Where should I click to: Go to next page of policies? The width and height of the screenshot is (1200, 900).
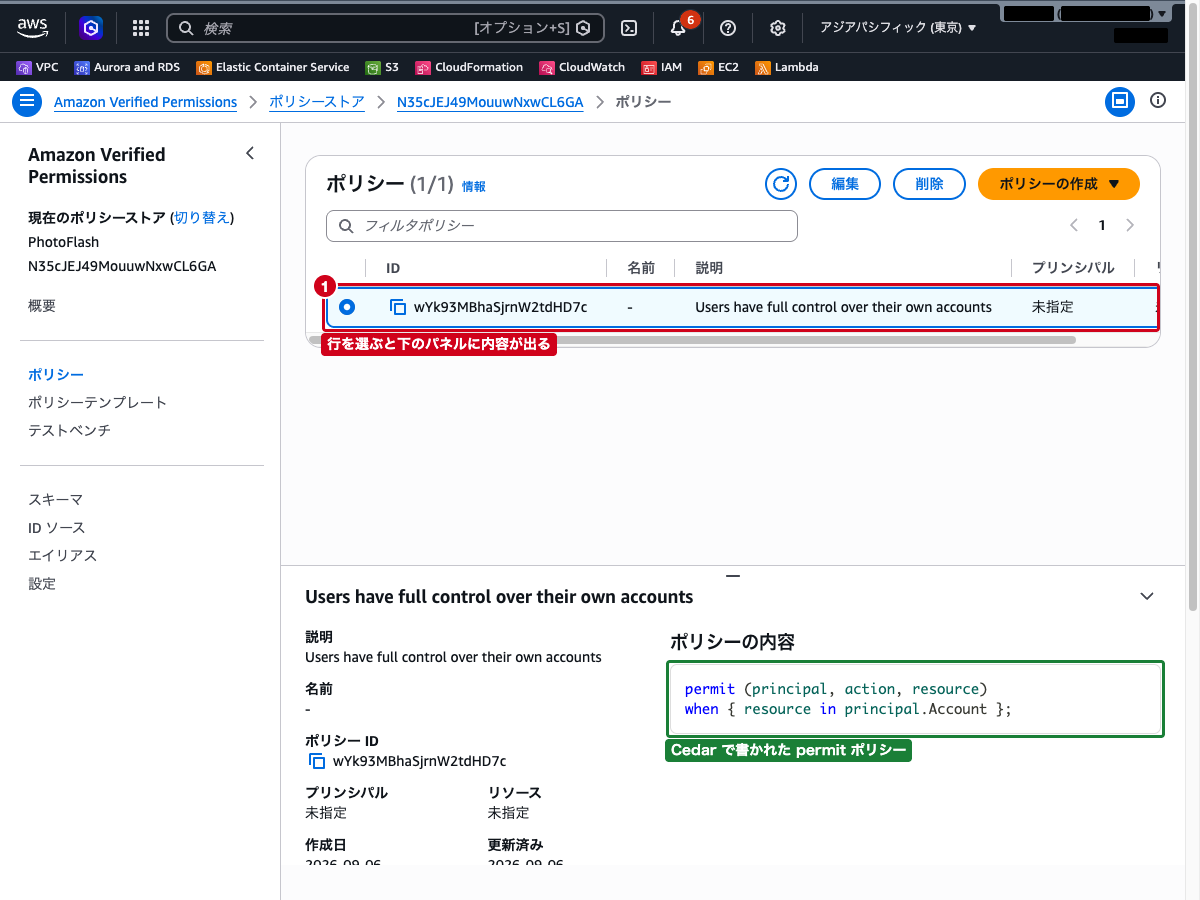point(1130,225)
